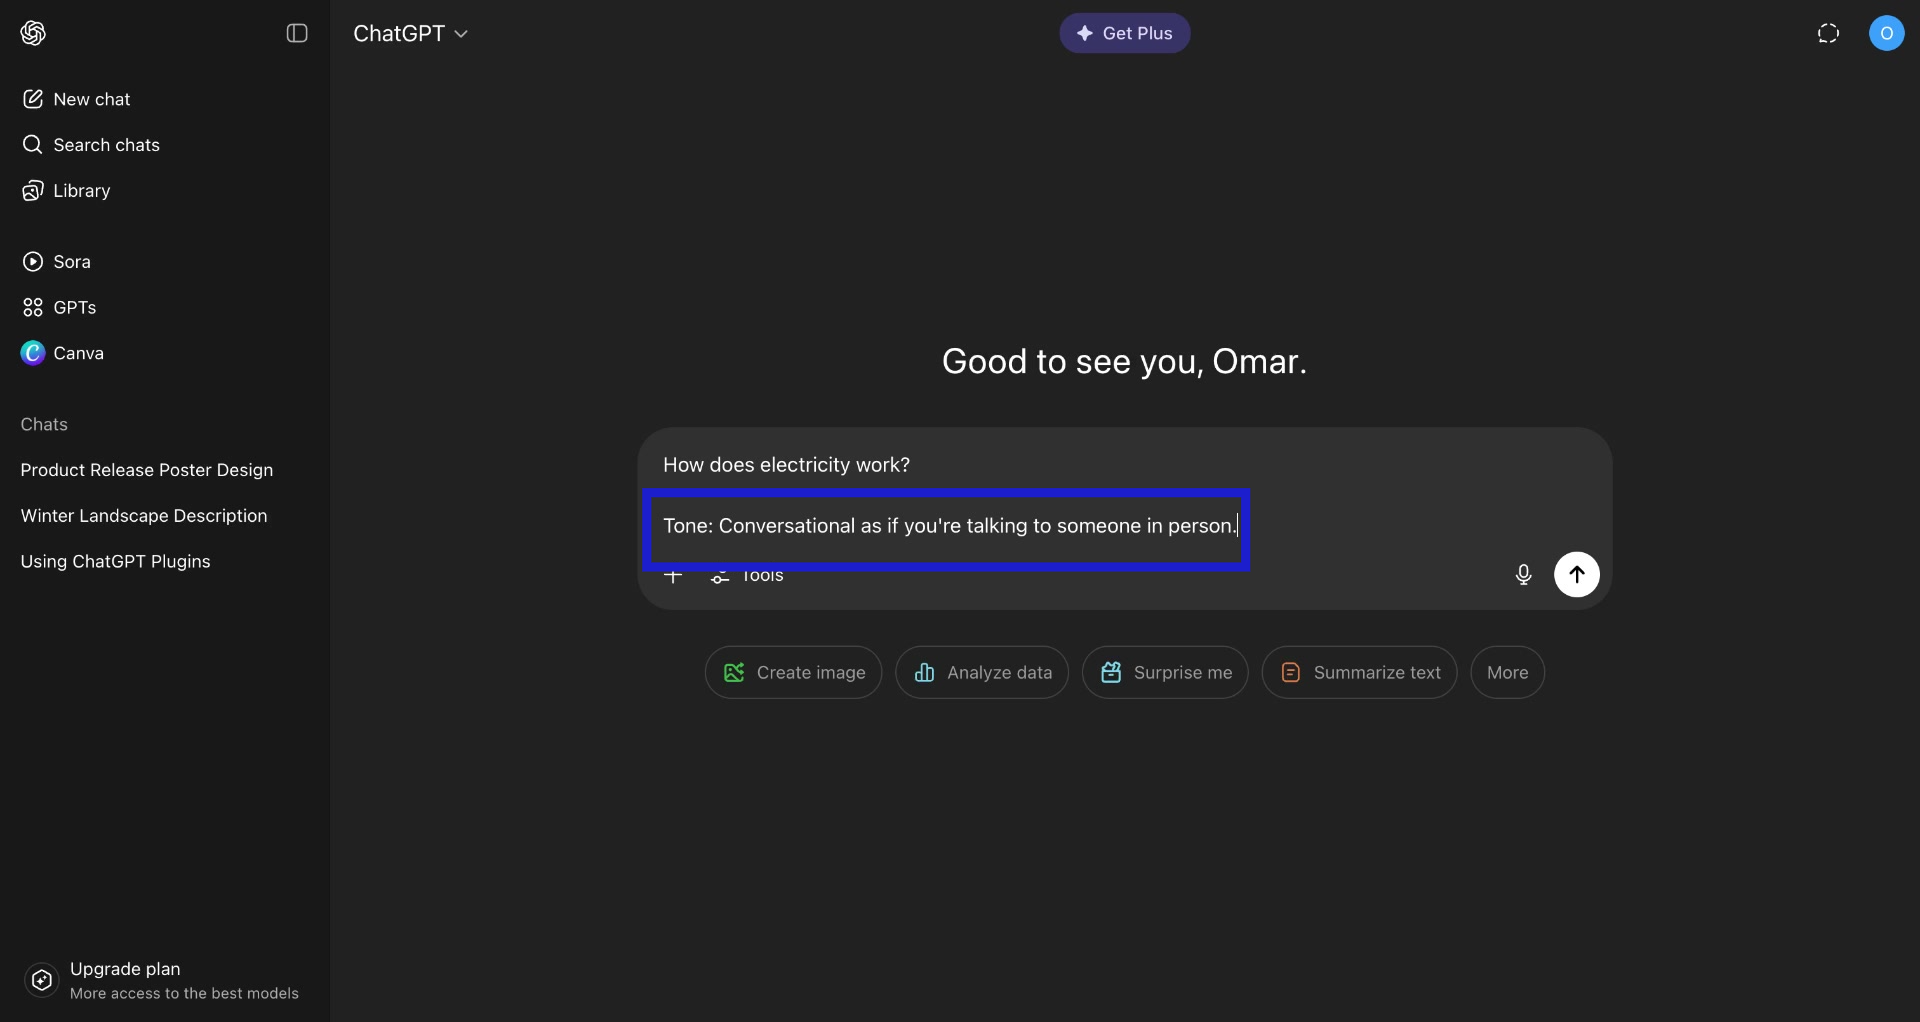Click the Get Plus button

(x=1124, y=33)
